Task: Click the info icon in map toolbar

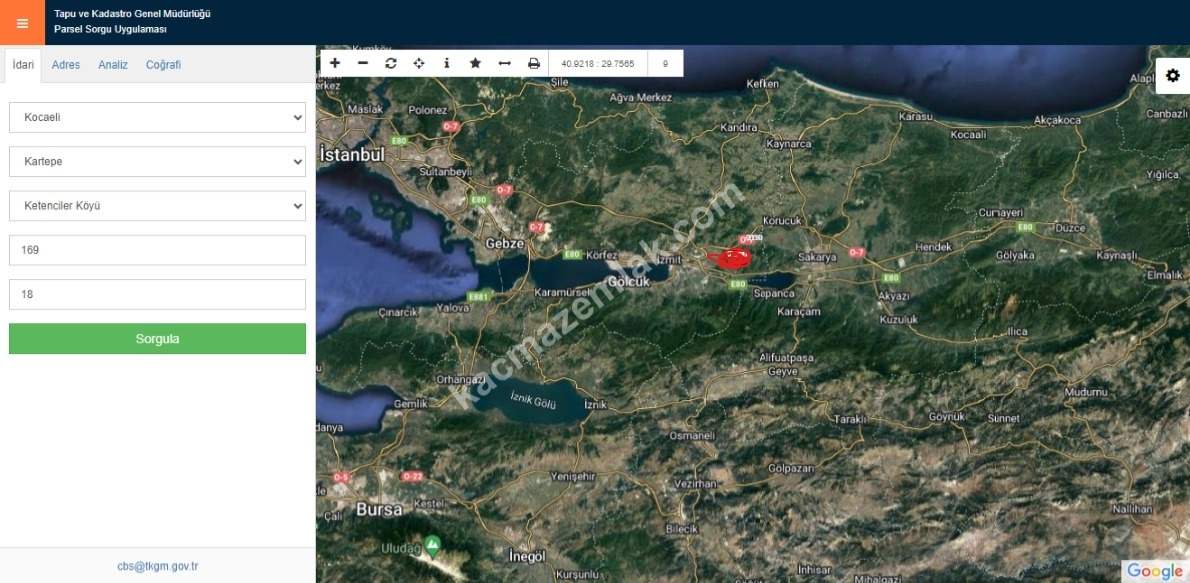Action: [447, 63]
